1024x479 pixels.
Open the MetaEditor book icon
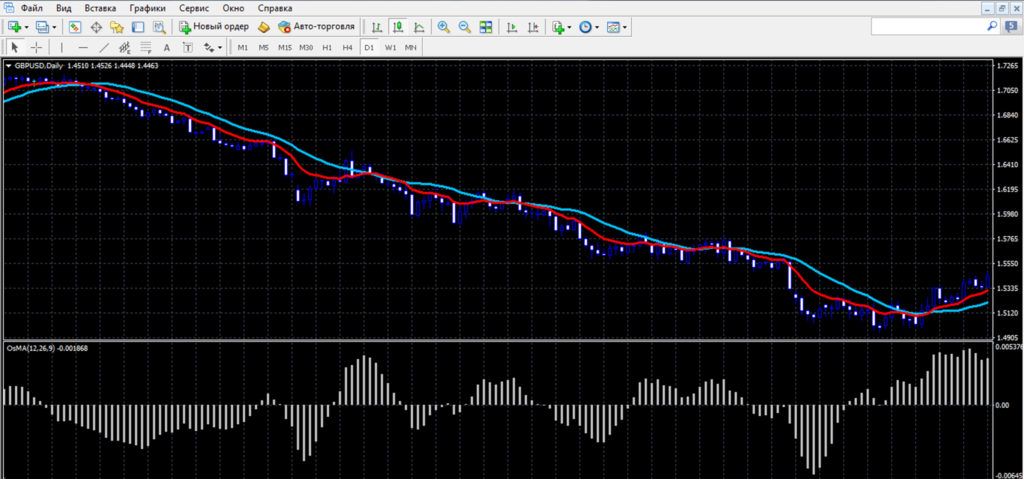[x=264, y=27]
